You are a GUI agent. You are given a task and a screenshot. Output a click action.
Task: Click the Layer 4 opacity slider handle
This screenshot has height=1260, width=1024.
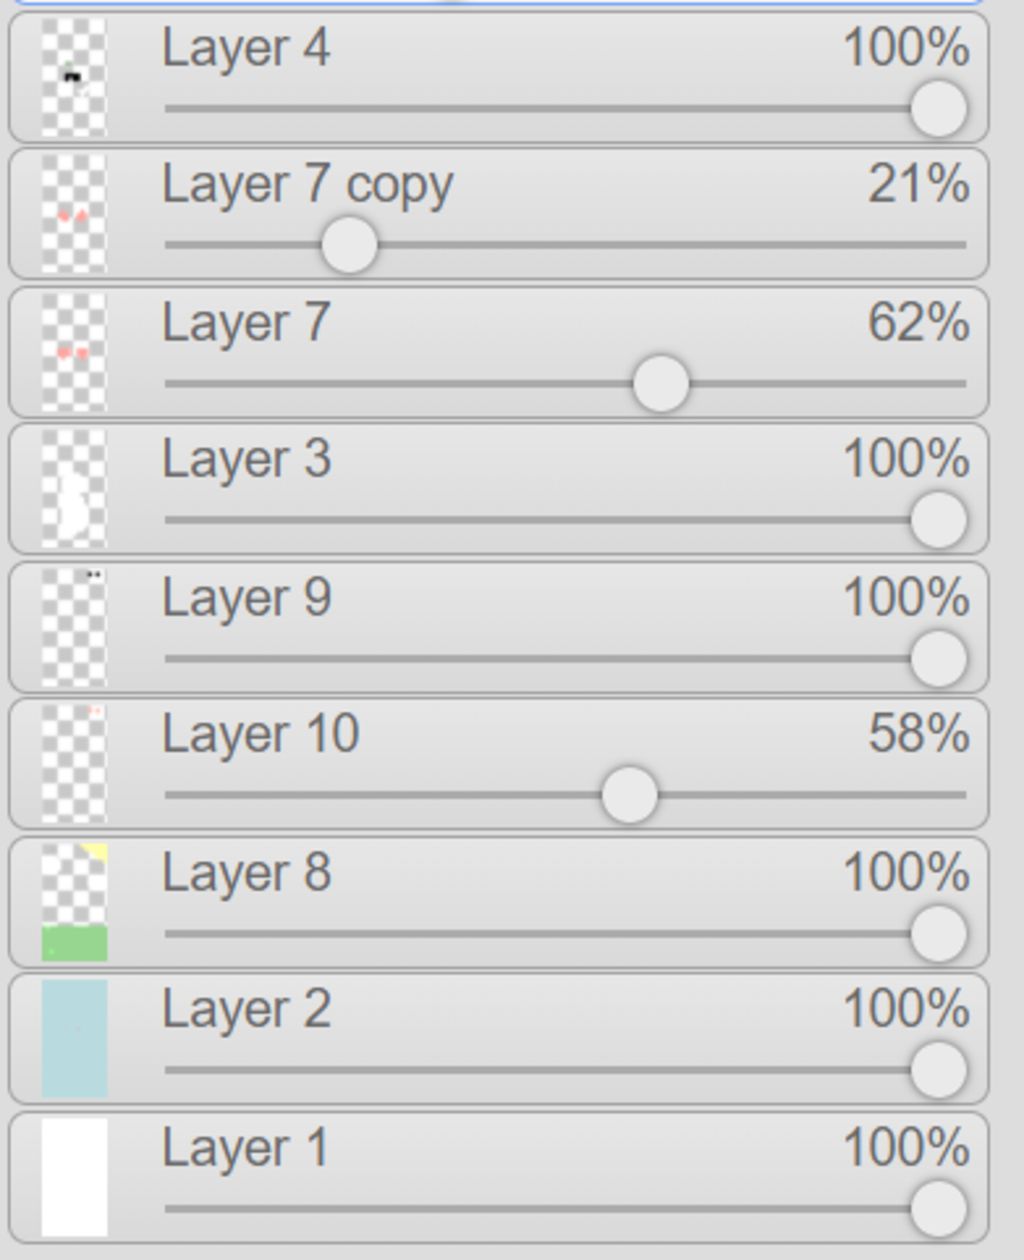point(939,109)
